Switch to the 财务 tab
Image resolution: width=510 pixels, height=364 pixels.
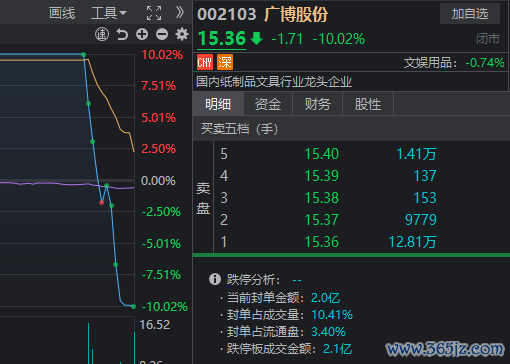point(318,104)
